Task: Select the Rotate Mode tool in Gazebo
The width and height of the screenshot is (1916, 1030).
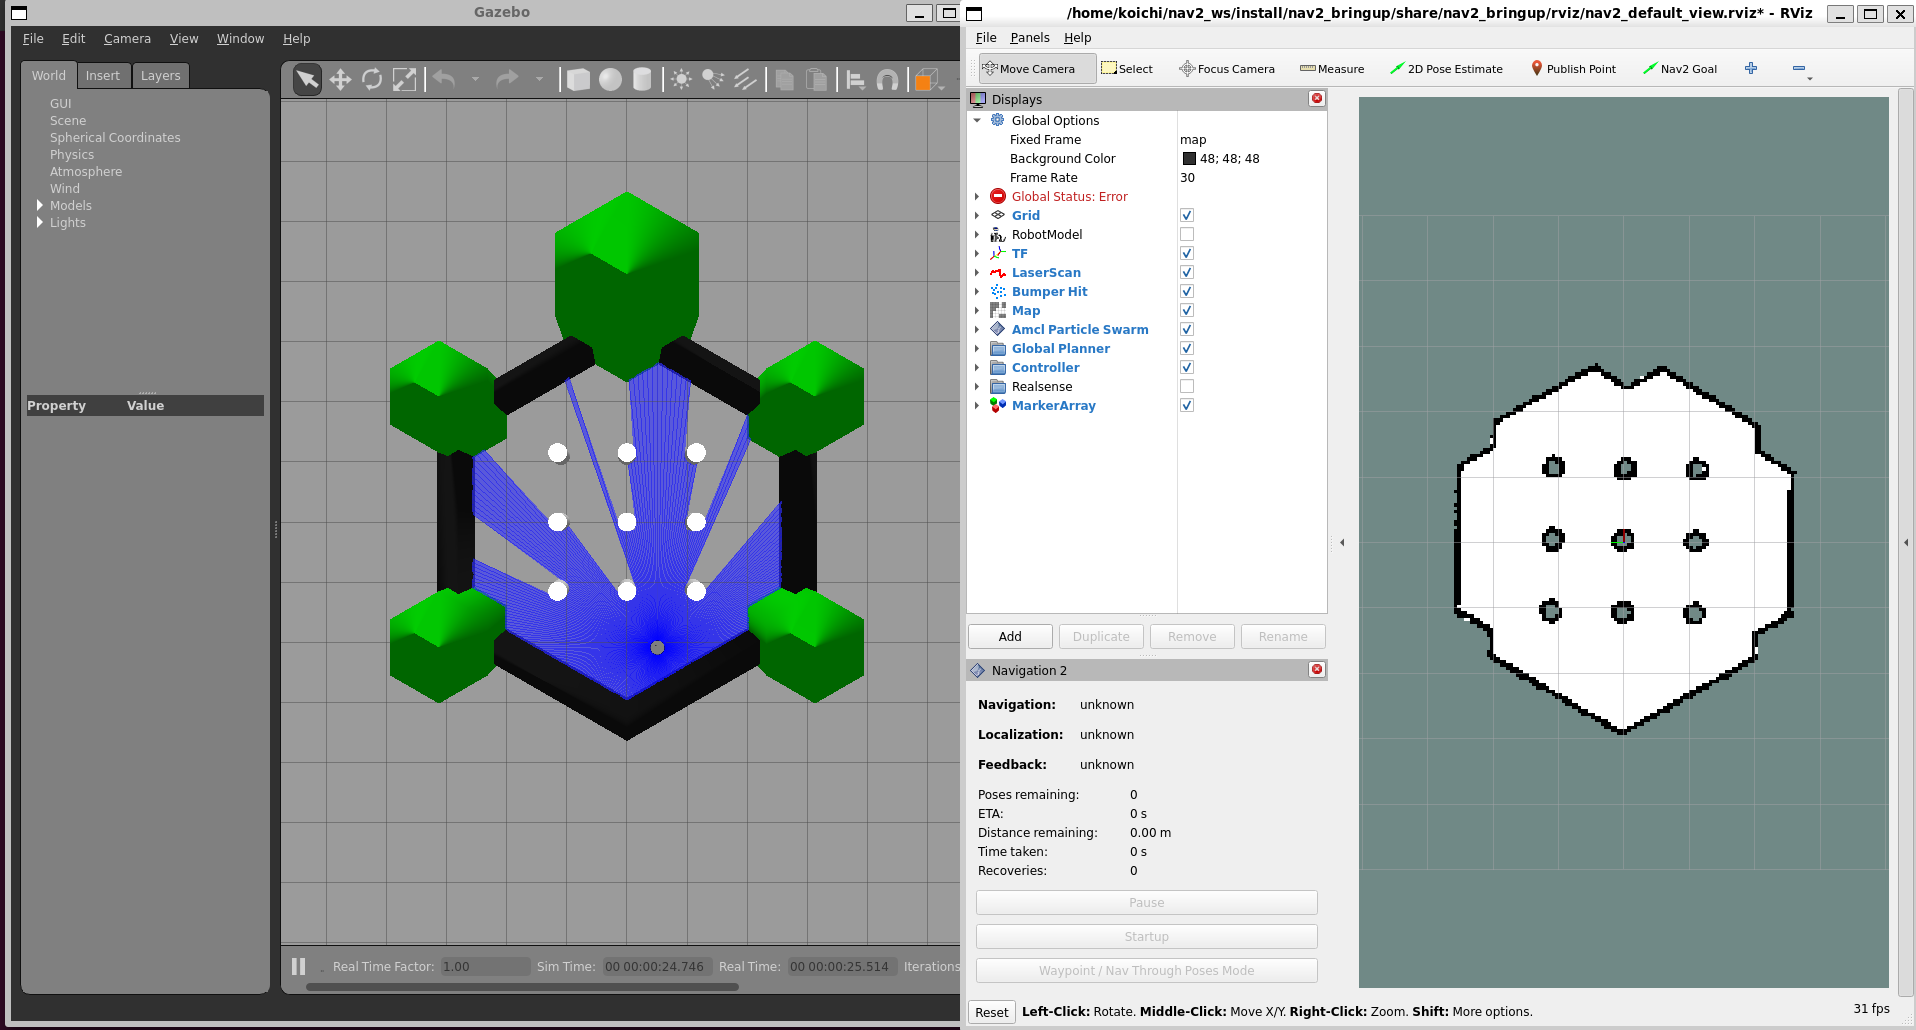Action: [372, 79]
